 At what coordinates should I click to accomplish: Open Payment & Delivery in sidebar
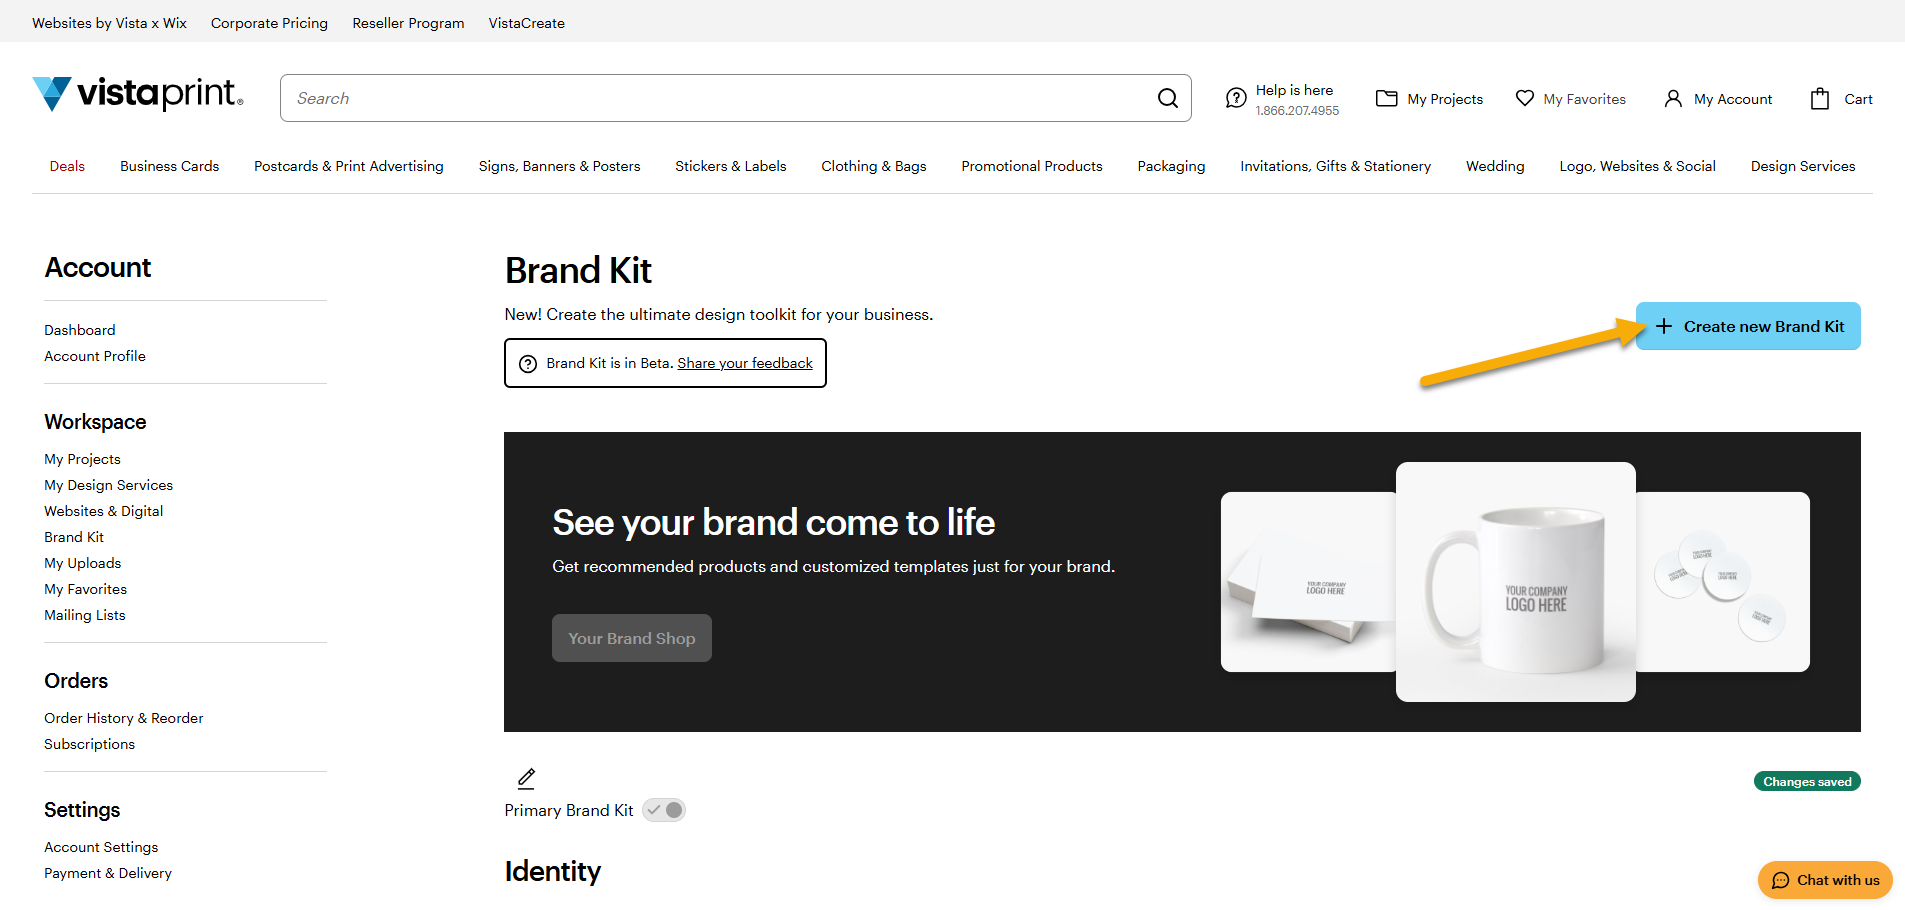coord(108,873)
